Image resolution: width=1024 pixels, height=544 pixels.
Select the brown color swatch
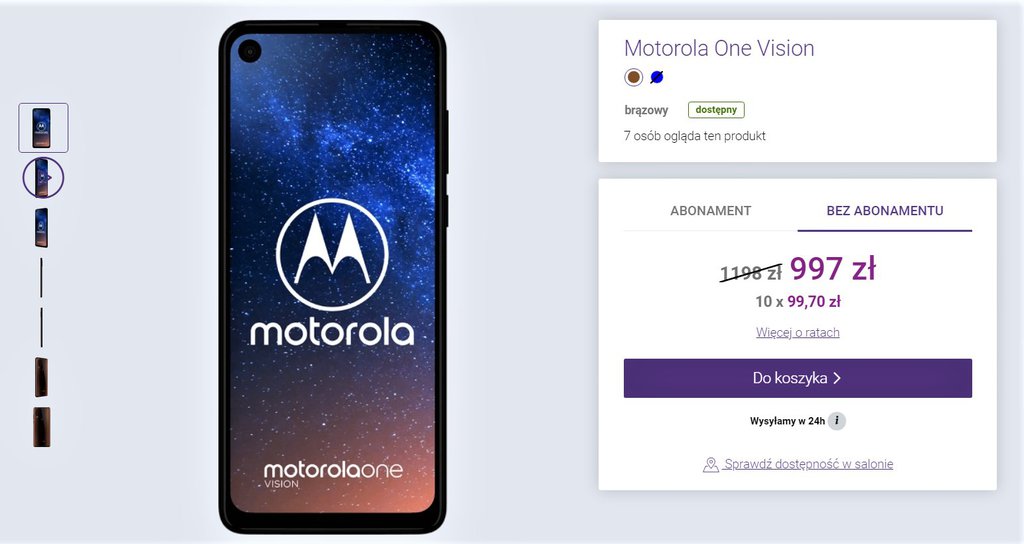633,77
